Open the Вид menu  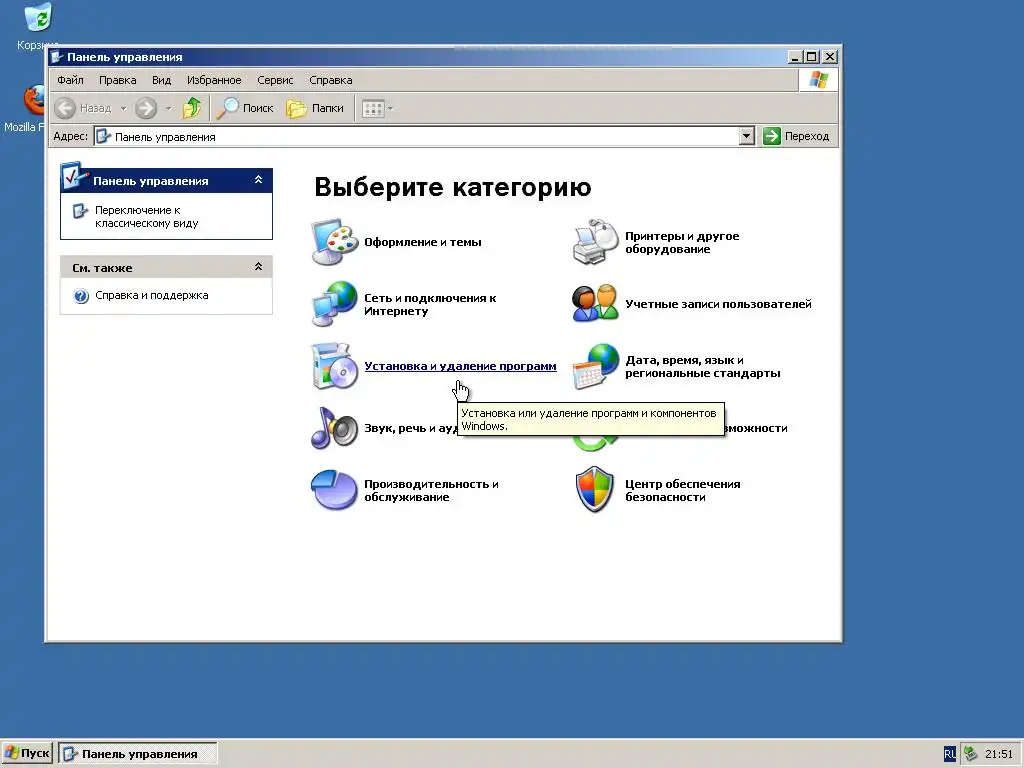point(161,80)
